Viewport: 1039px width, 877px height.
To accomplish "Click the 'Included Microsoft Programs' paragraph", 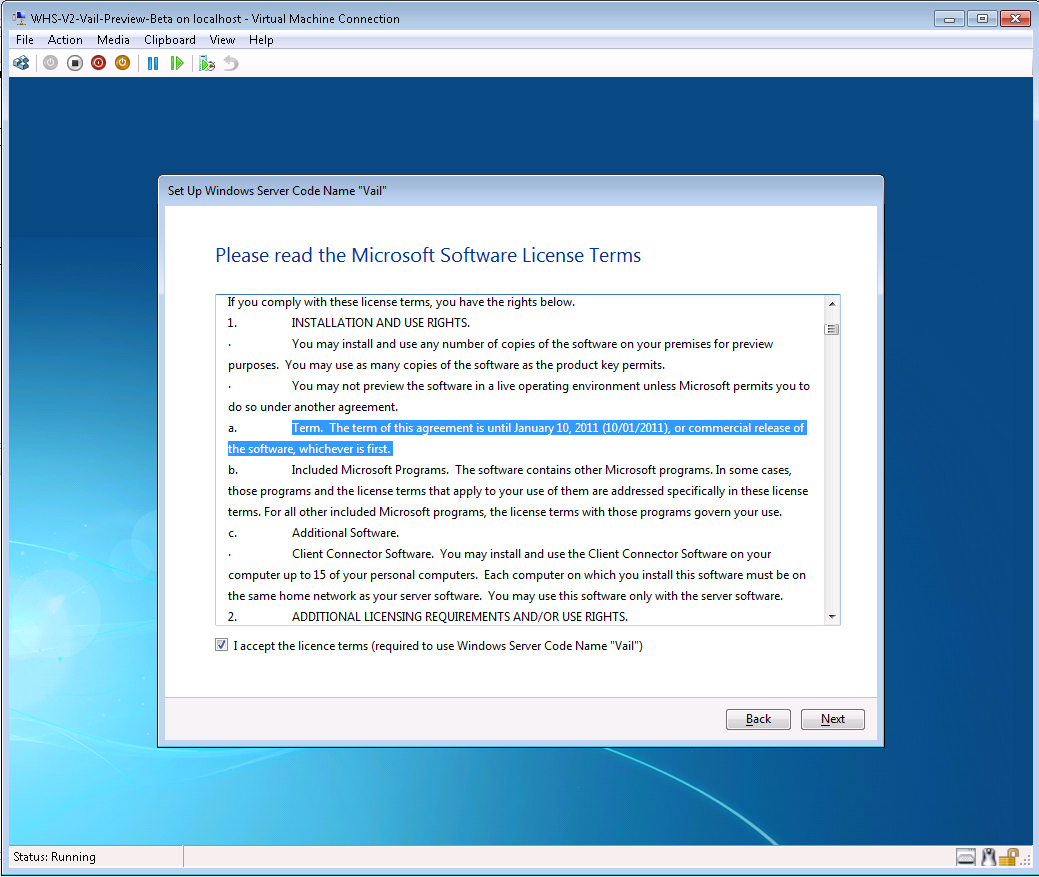I will [518, 491].
